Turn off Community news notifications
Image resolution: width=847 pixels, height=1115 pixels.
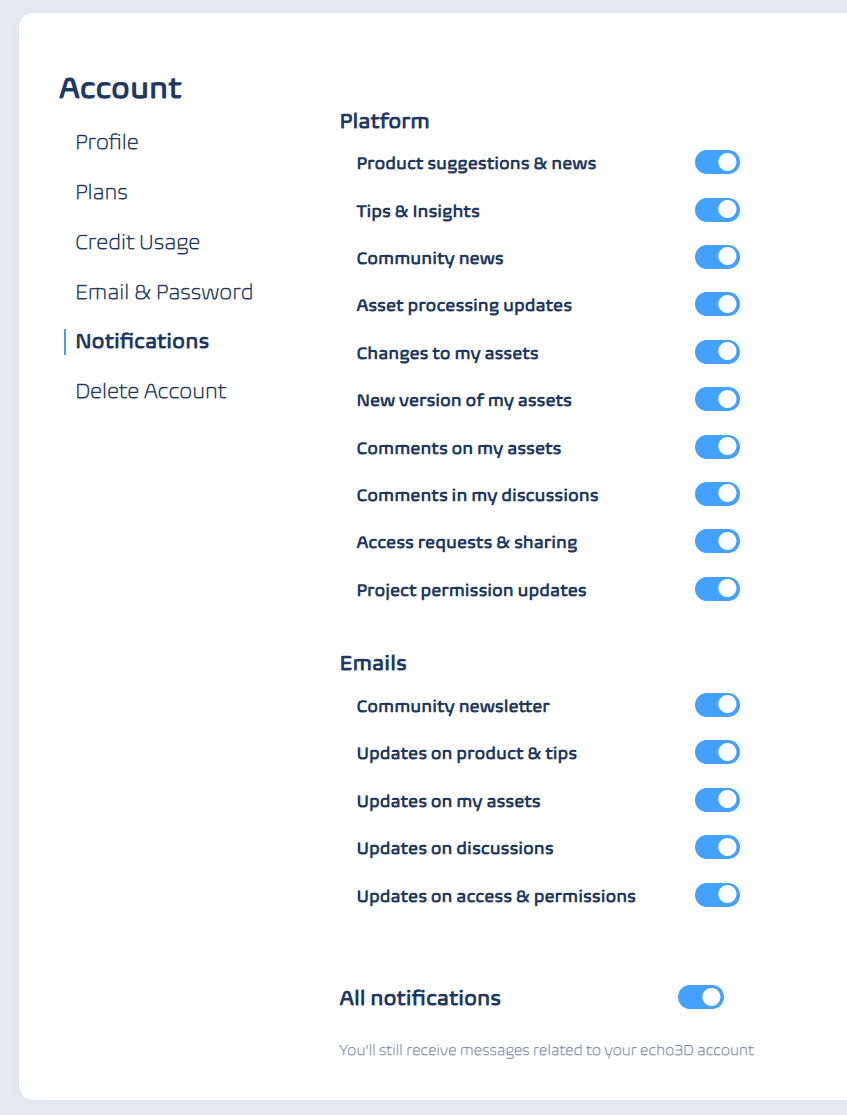(x=717, y=257)
